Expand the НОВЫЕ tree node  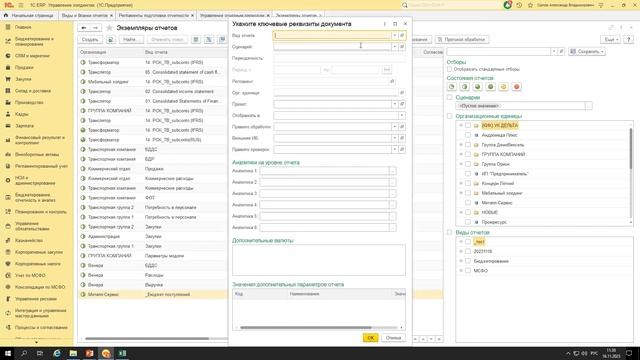[461, 212]
